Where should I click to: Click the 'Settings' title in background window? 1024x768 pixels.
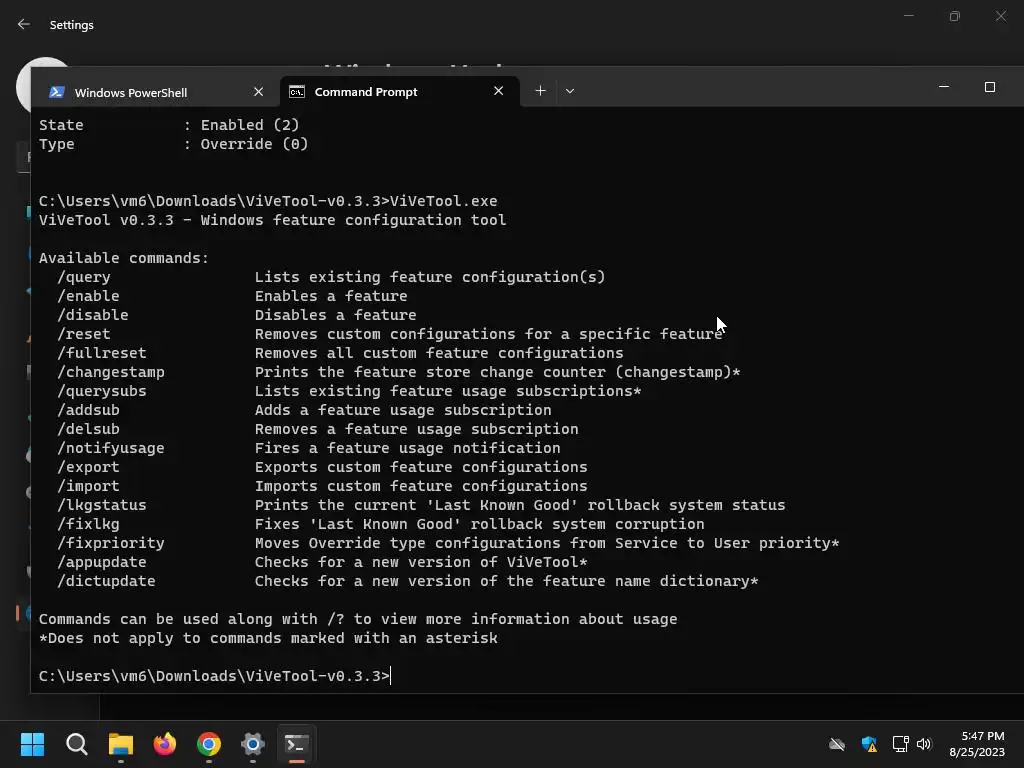click(72, 25)
